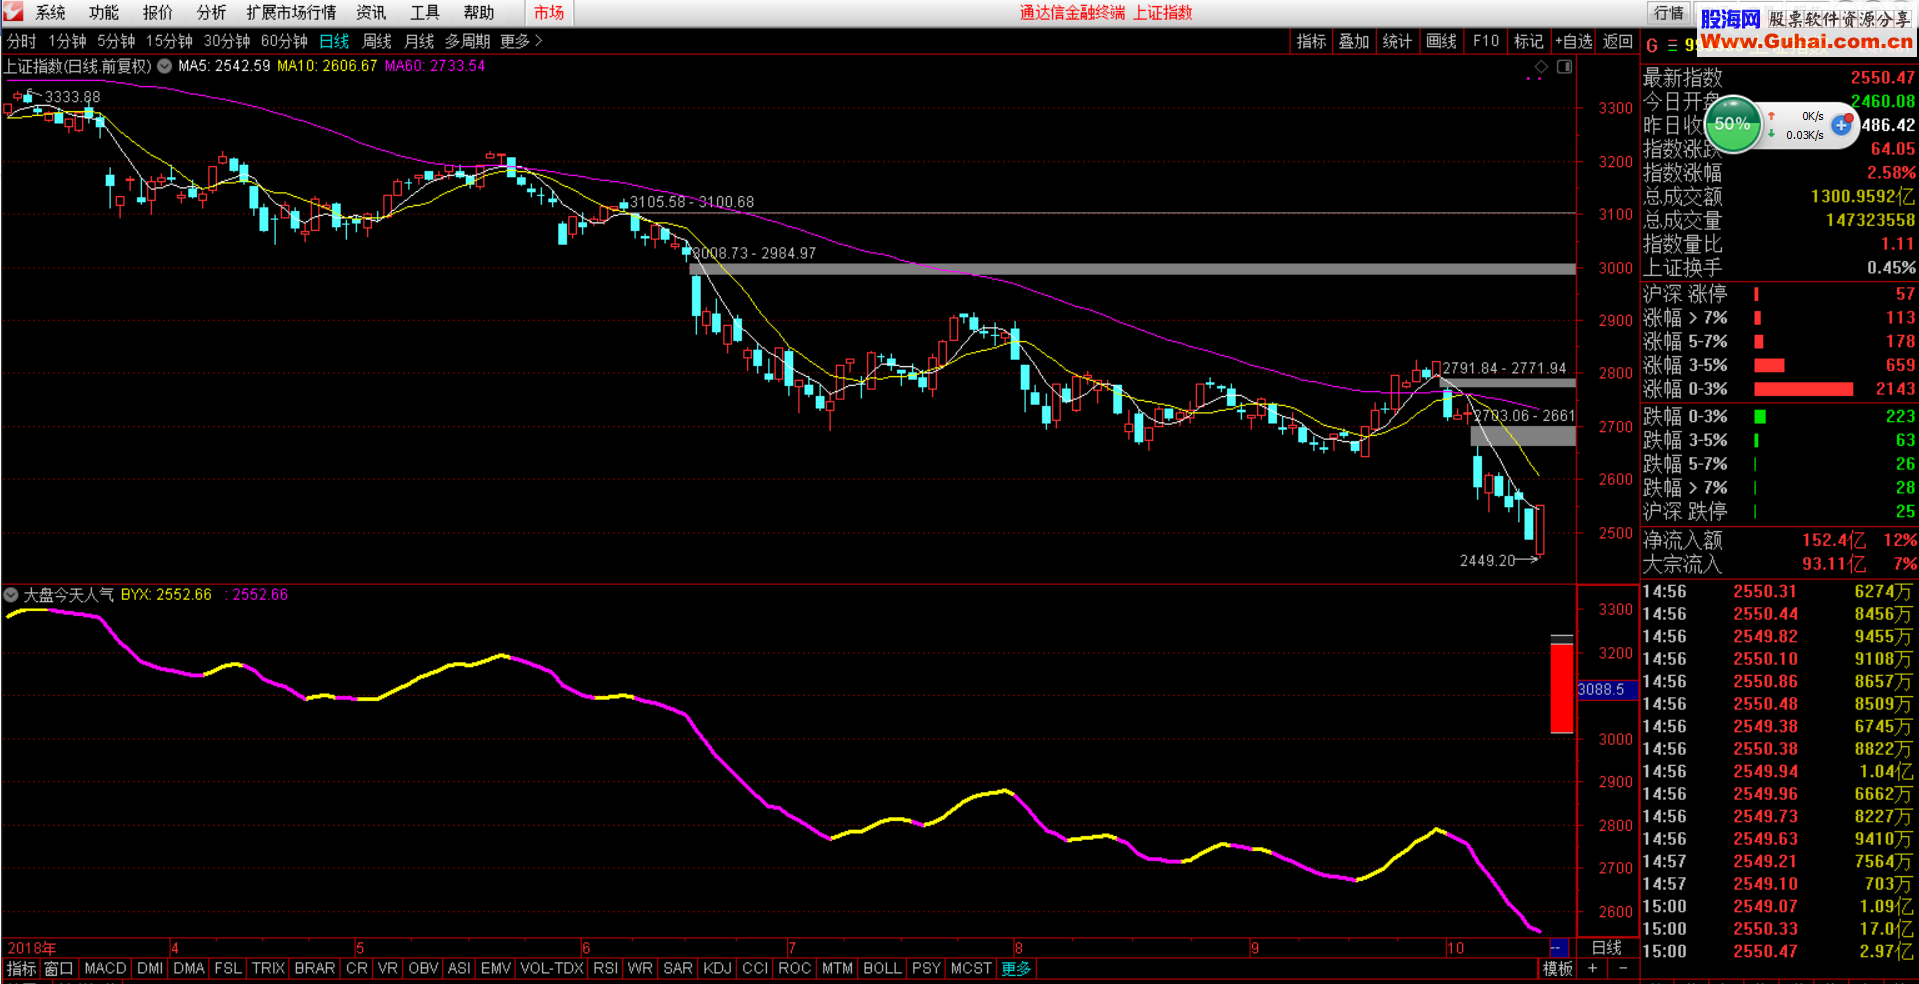Select the RSI indicator tab
Image resolution: width=1919 pixels, height=984 pixels.
coord(605,968)
